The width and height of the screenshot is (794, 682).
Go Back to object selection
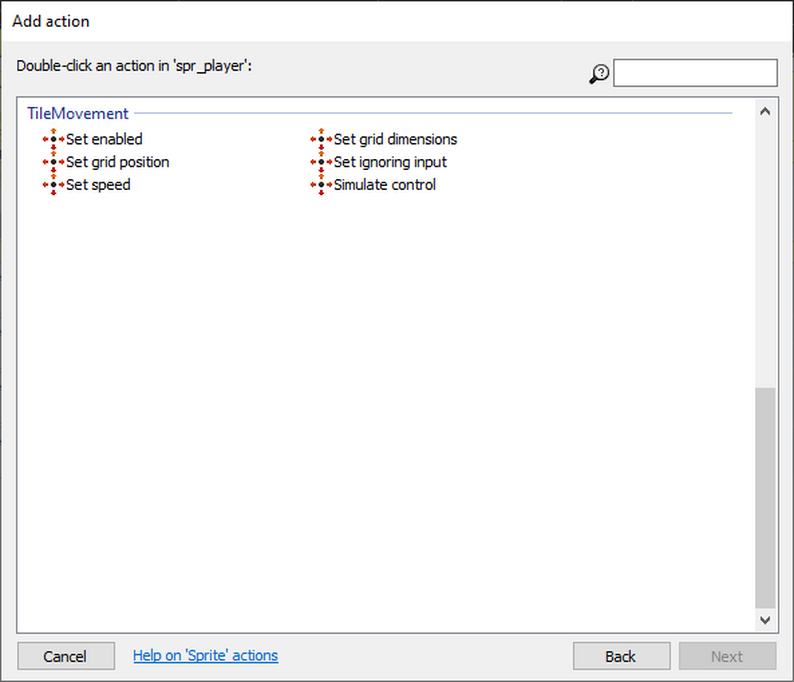(621, 656)
